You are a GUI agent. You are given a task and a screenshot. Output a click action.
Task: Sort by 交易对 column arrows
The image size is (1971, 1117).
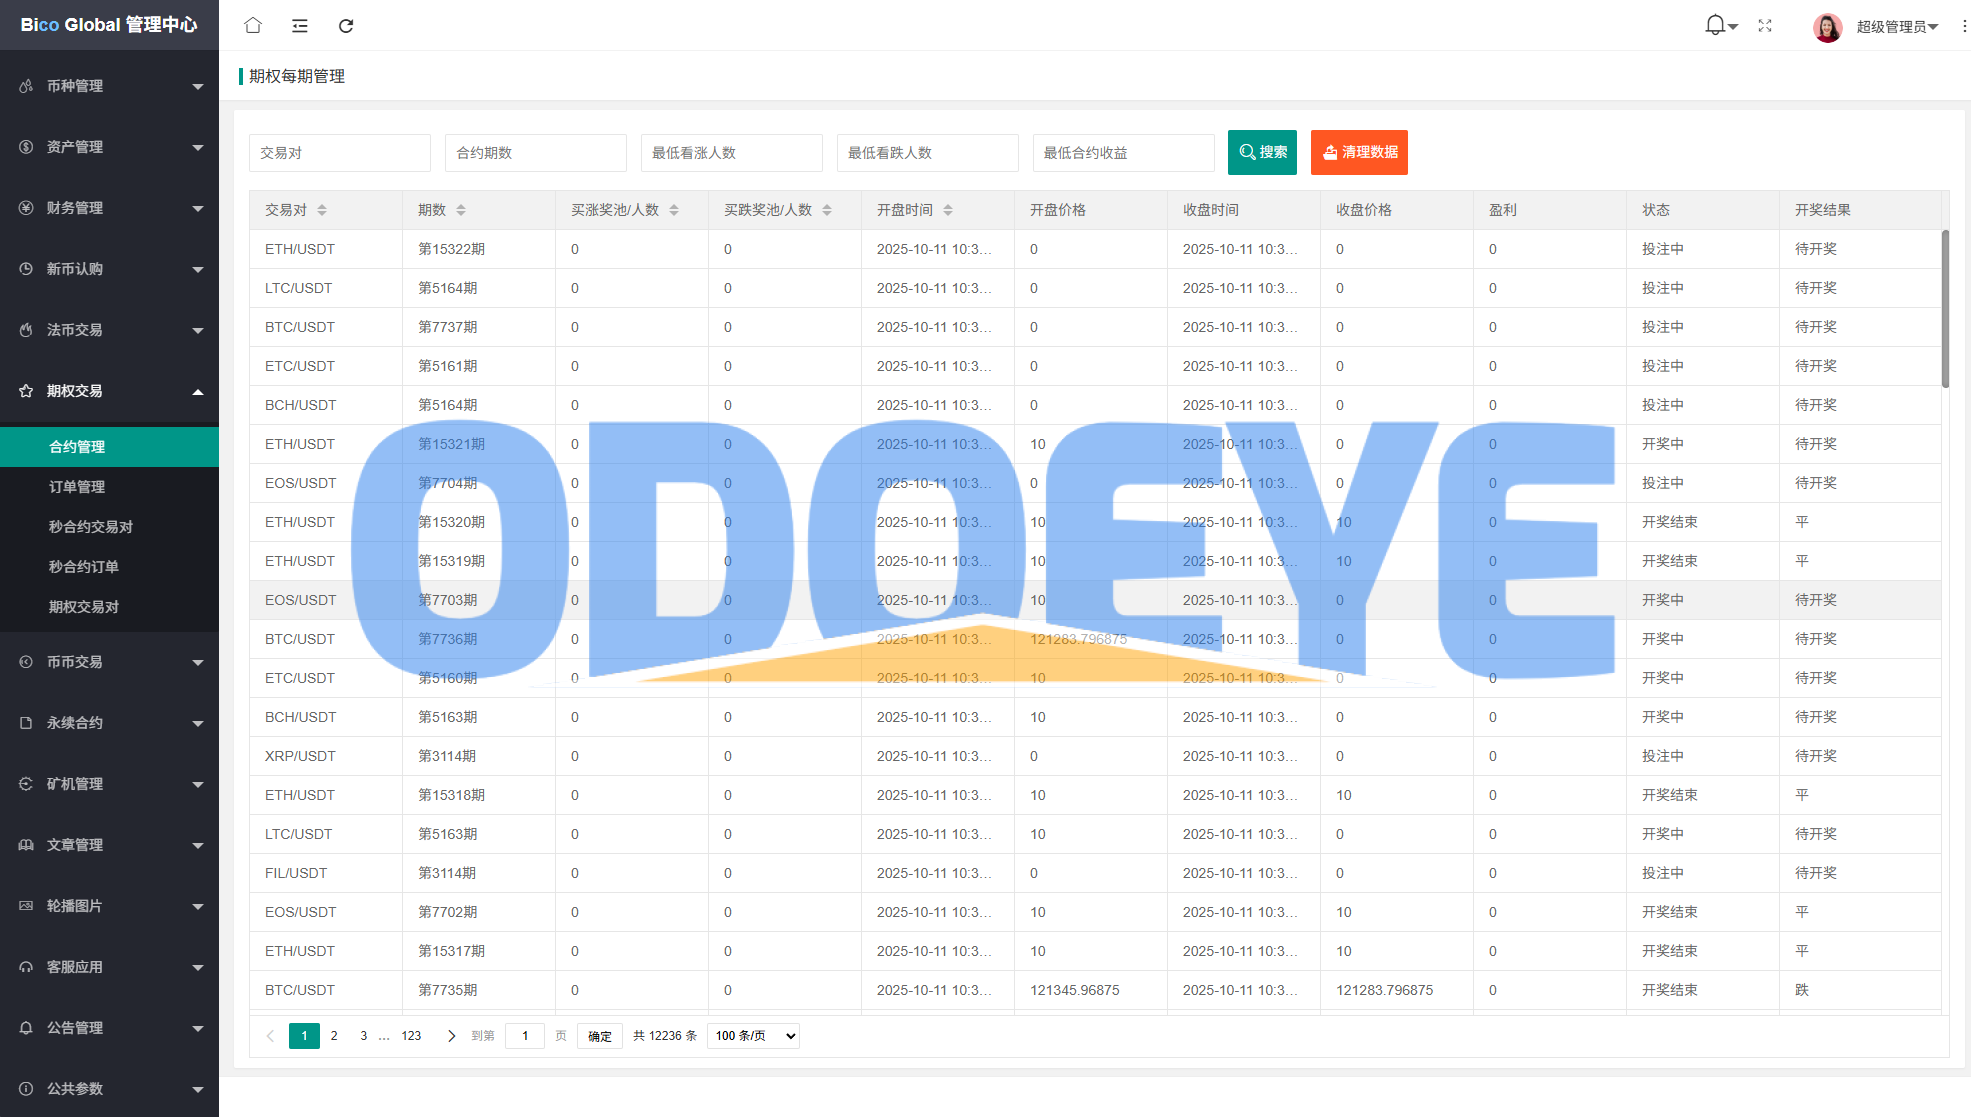pos(322,210)
